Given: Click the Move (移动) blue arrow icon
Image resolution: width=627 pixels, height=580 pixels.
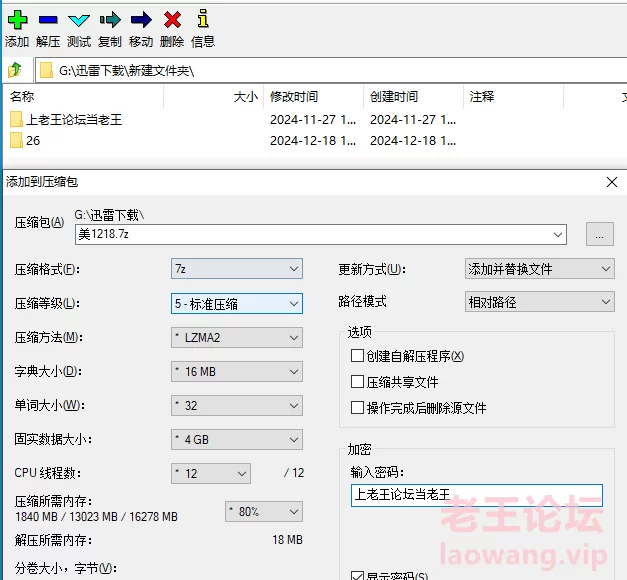Looking at the screenshot, I should point(141,20).
